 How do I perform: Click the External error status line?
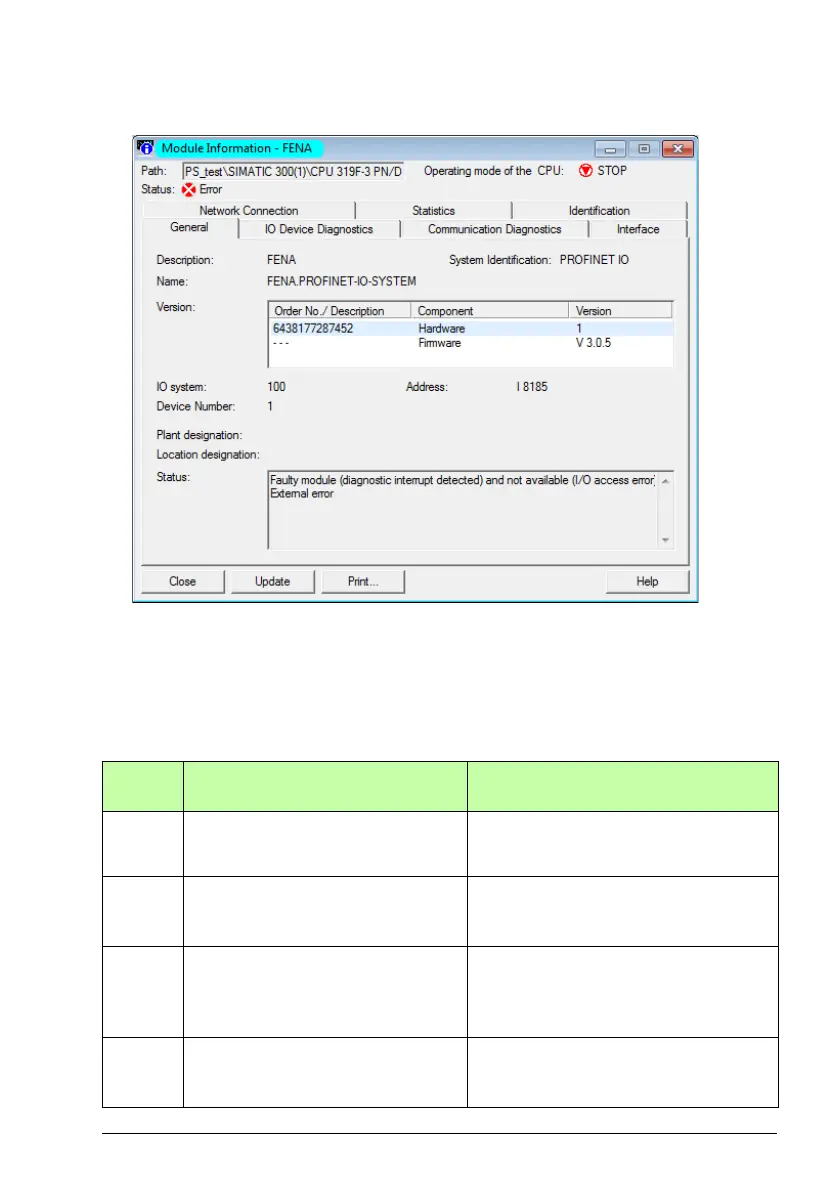[302, 494]
